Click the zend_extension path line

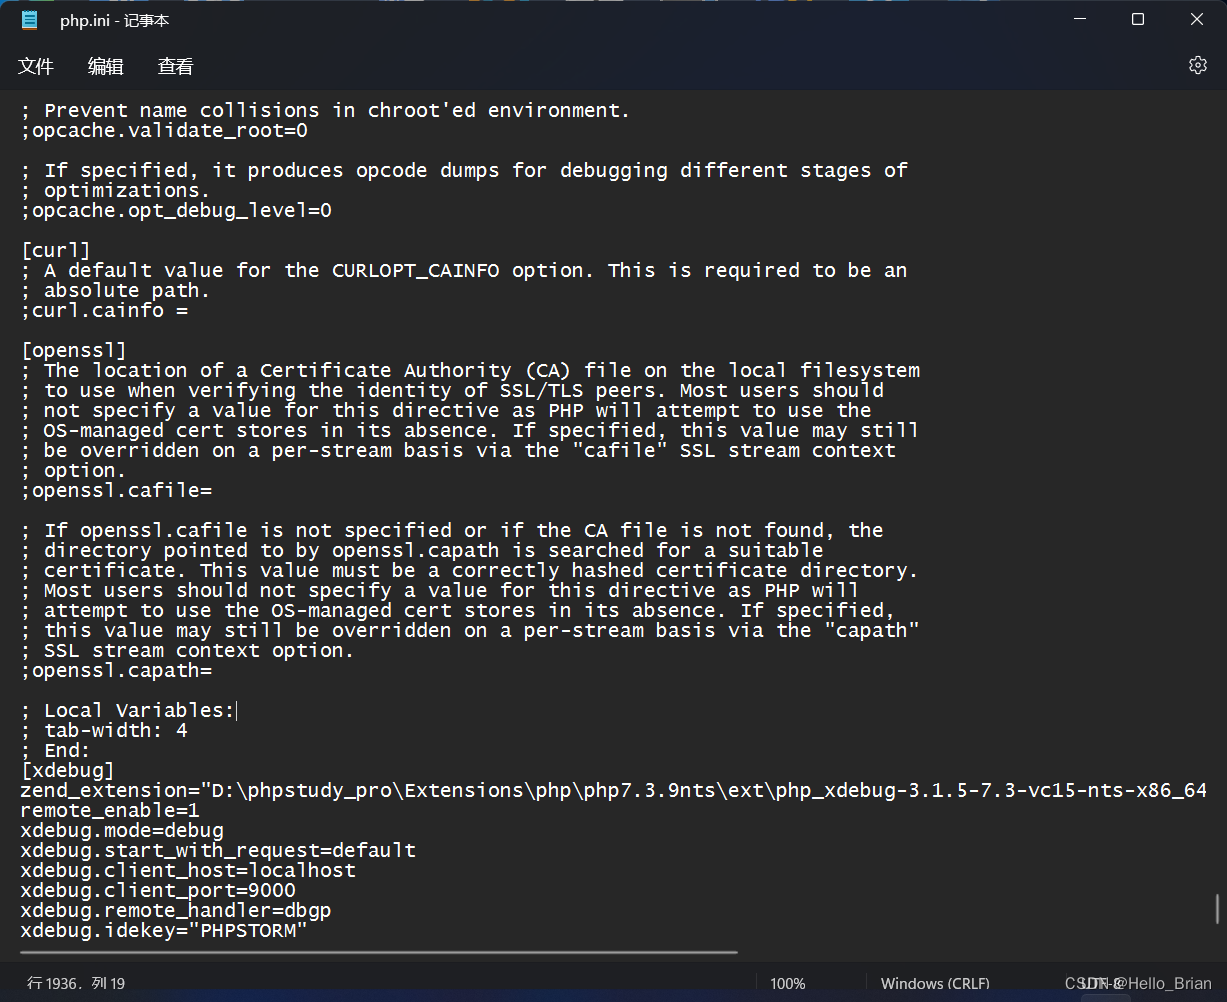(614, 790)
